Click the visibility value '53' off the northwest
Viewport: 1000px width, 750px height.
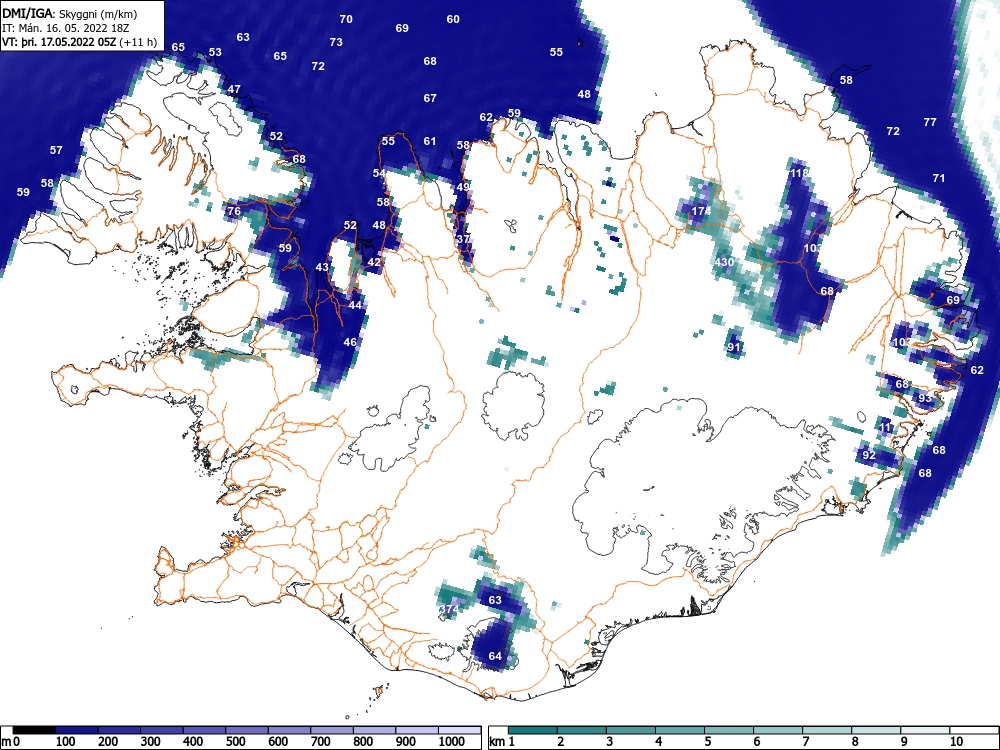[215, 52]
